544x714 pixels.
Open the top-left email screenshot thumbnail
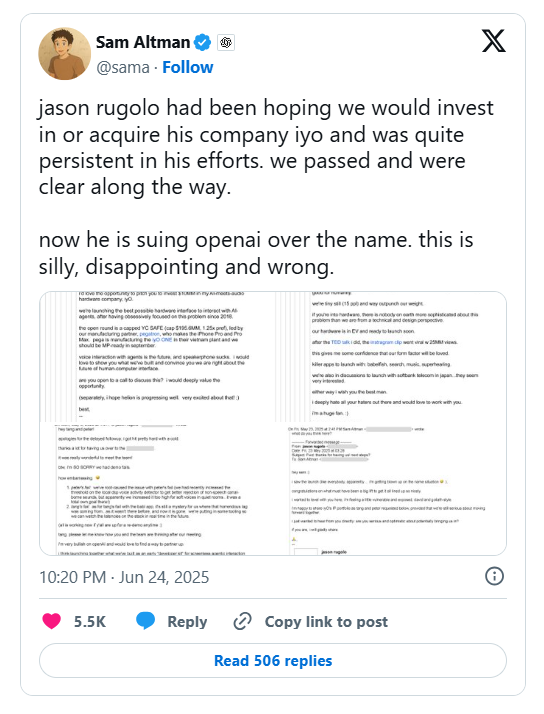[157, 357]
